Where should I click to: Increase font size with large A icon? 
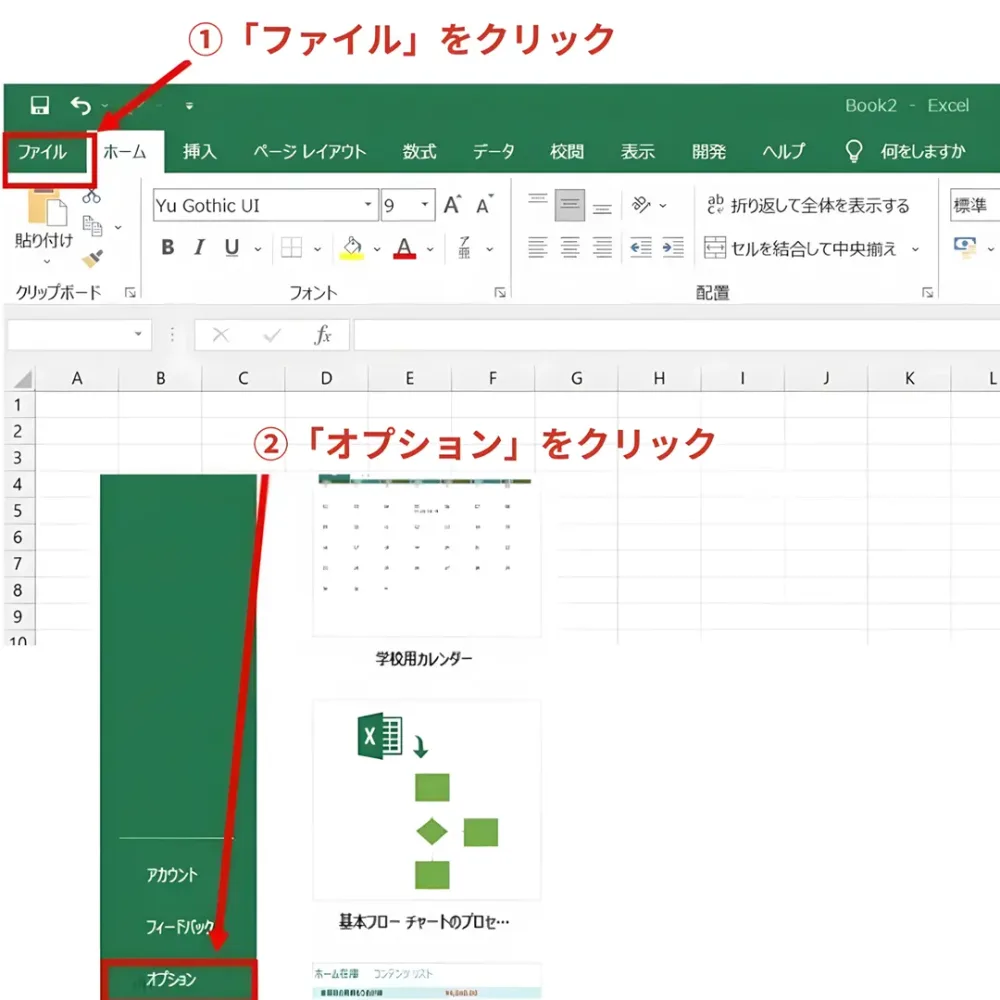pyautogui.click(x=452, y=205)
